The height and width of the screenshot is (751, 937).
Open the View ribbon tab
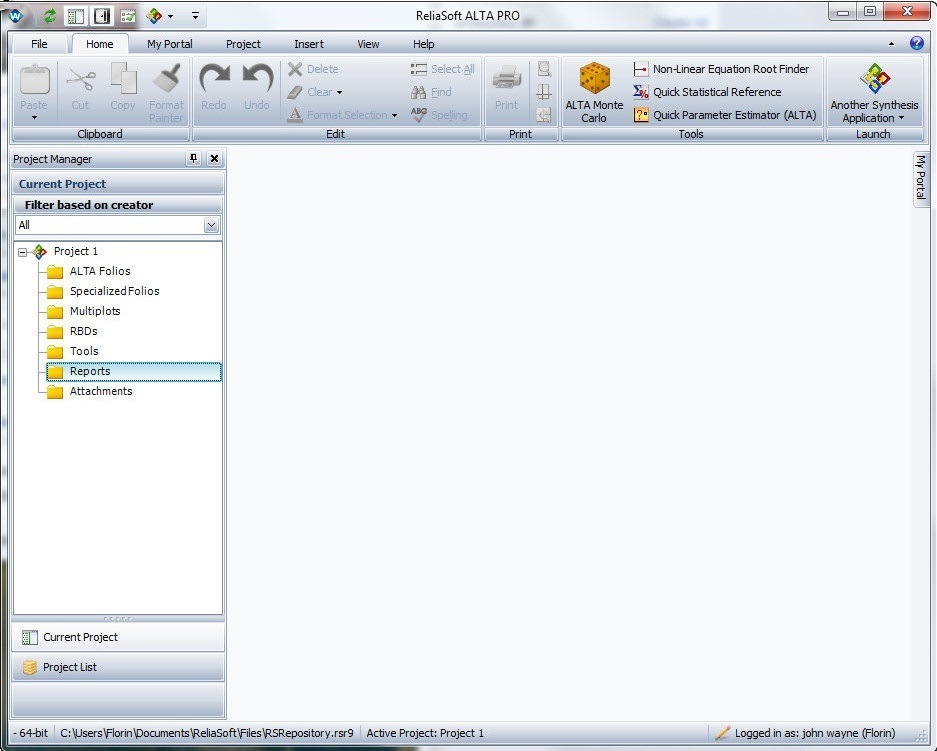click(368, 44)
